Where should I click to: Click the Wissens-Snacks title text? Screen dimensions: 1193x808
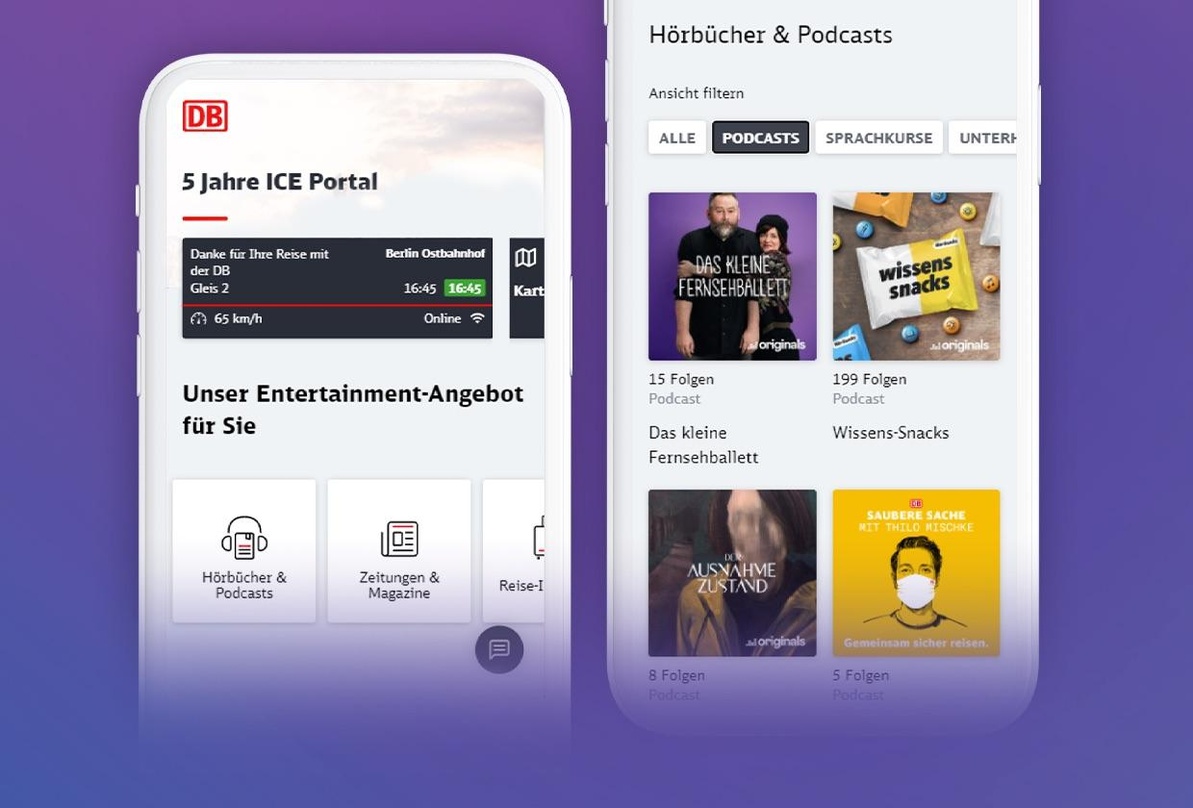coord(891,433)
